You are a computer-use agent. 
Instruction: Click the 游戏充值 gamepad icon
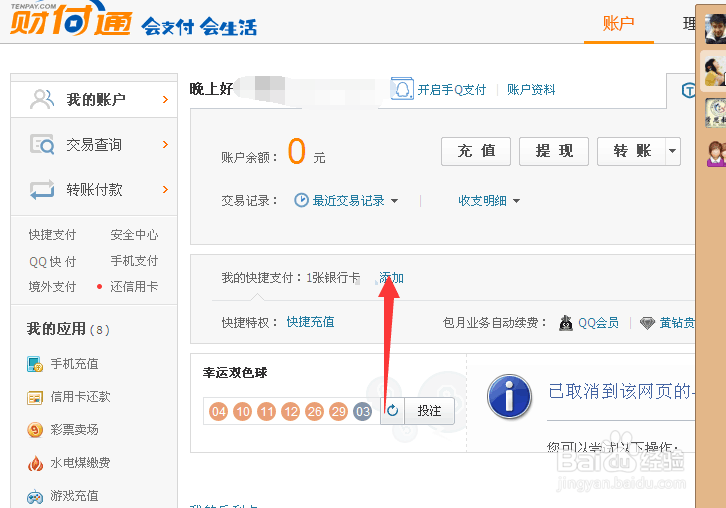click(x=35, y=497)
